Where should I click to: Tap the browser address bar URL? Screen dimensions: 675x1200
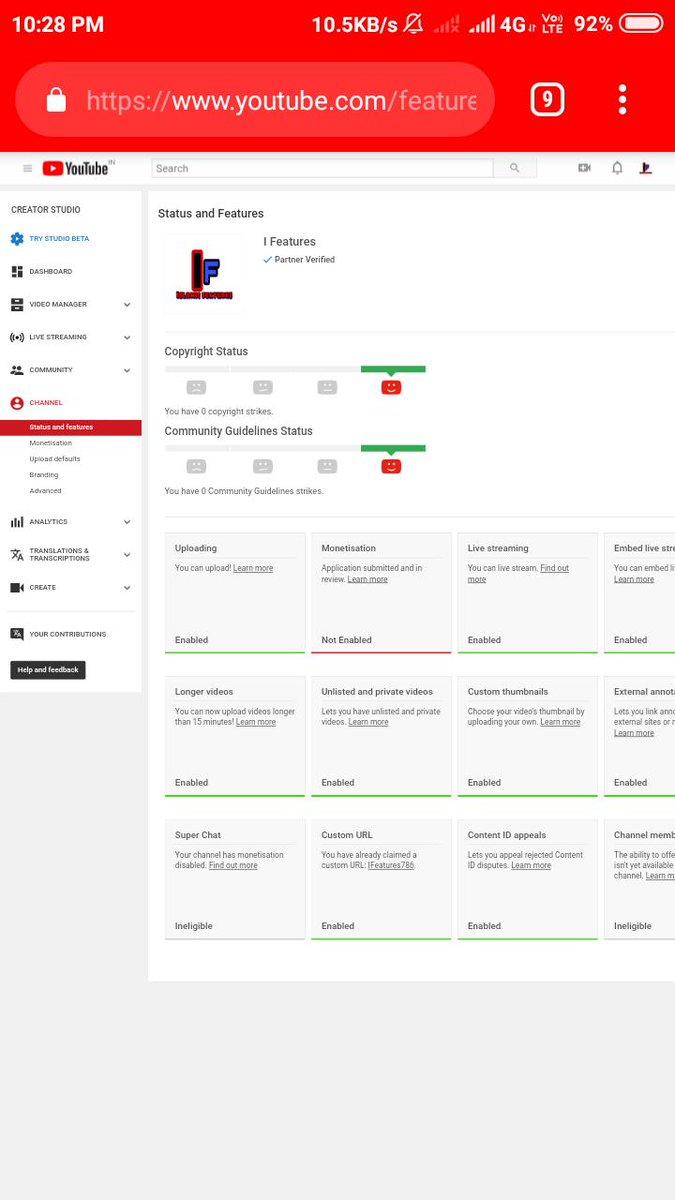281,100
